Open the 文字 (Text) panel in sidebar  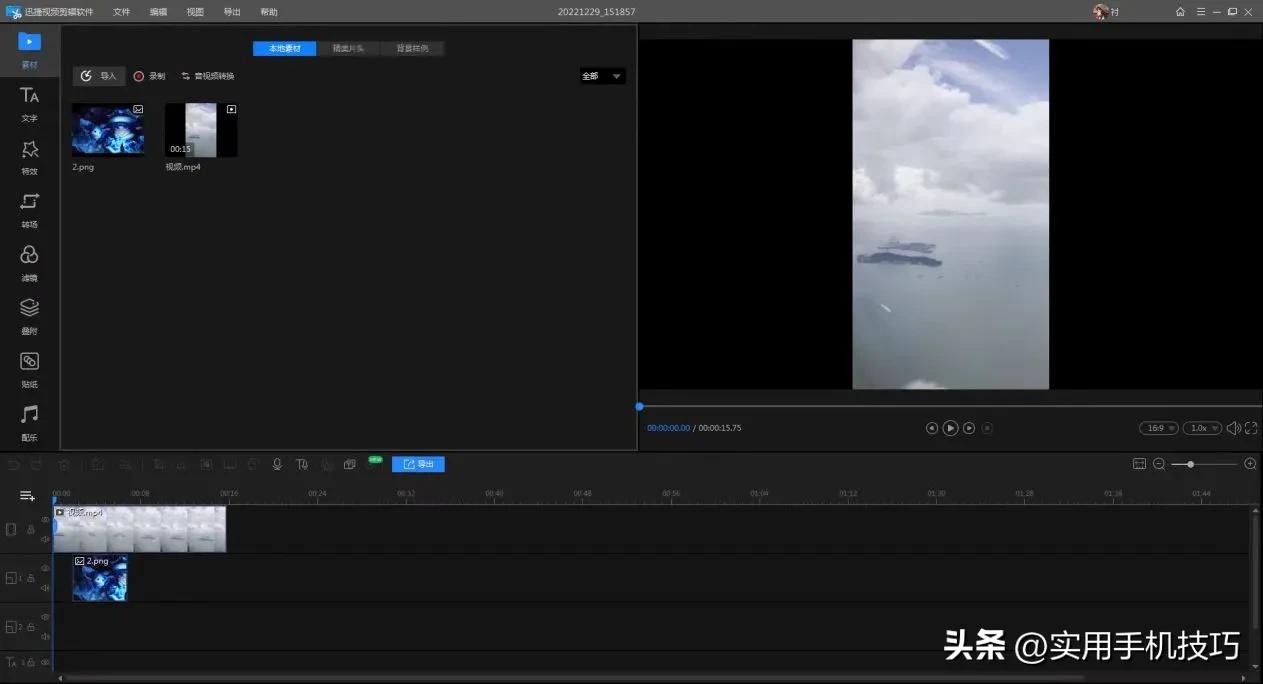29,104
